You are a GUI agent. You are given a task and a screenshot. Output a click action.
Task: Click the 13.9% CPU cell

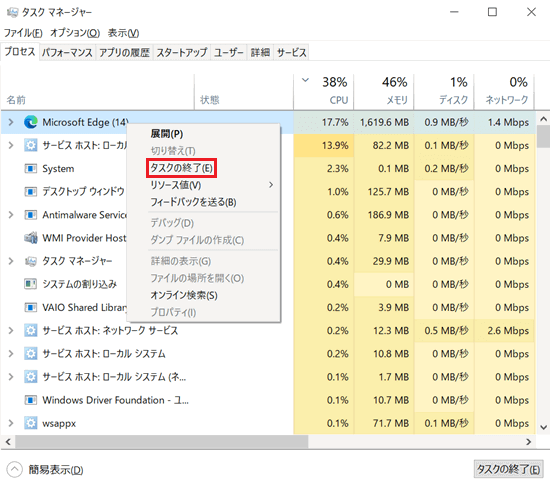pyautogui.click(x=323, y=145)
